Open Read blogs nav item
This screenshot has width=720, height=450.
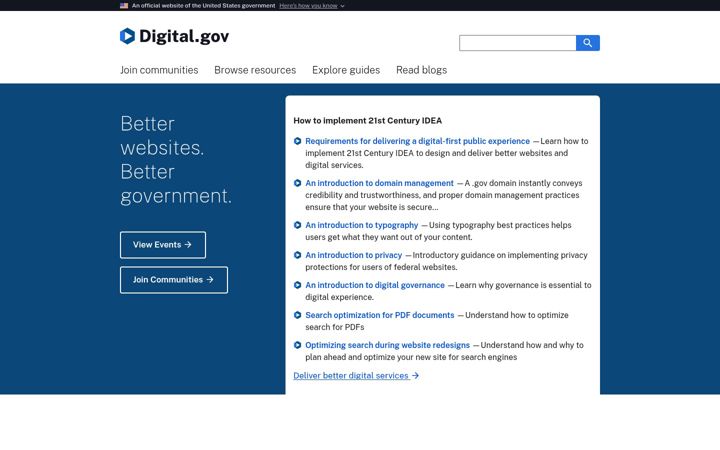pos(422,70)
